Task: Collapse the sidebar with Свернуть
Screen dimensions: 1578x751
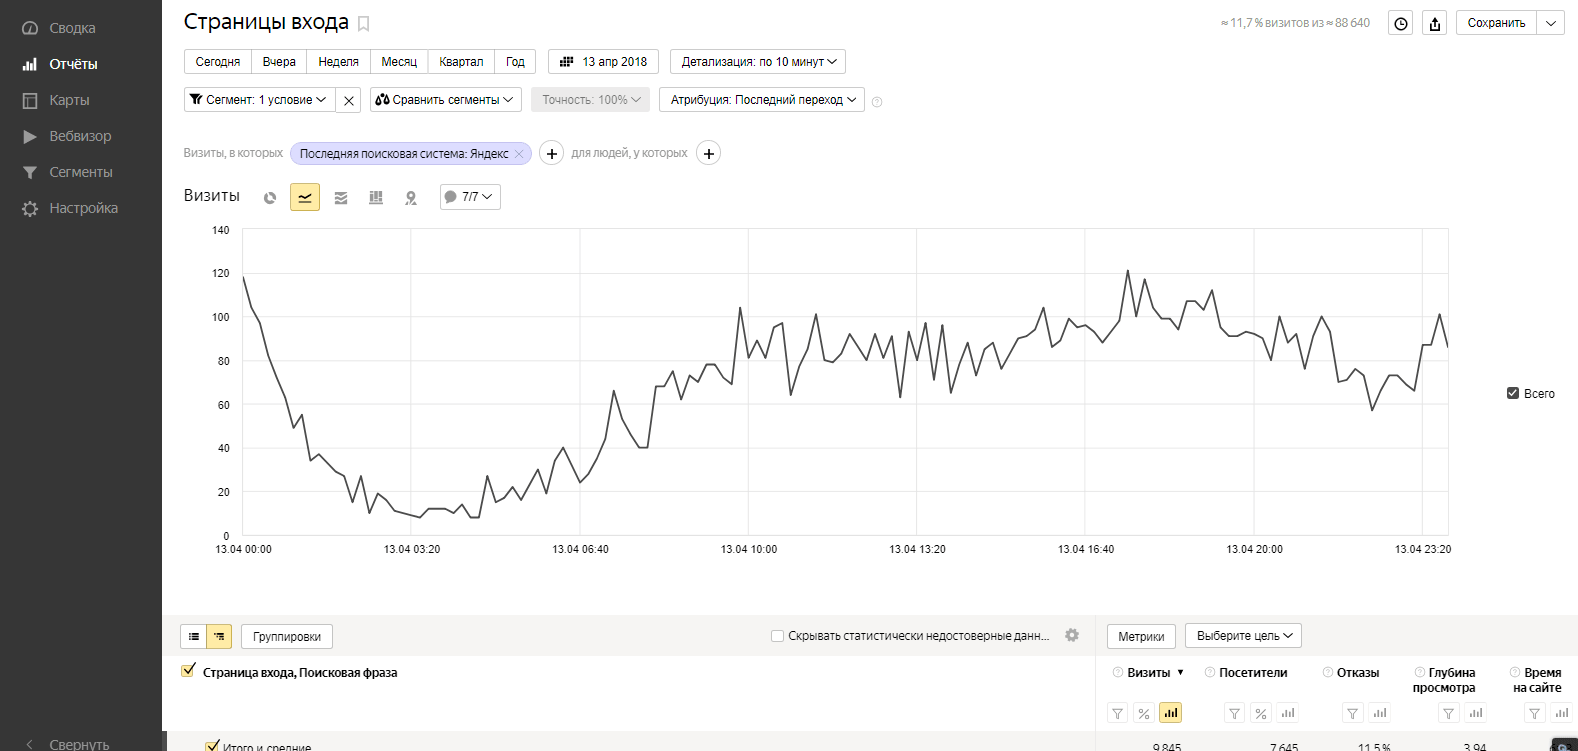Action: click(x=67, y=744)
